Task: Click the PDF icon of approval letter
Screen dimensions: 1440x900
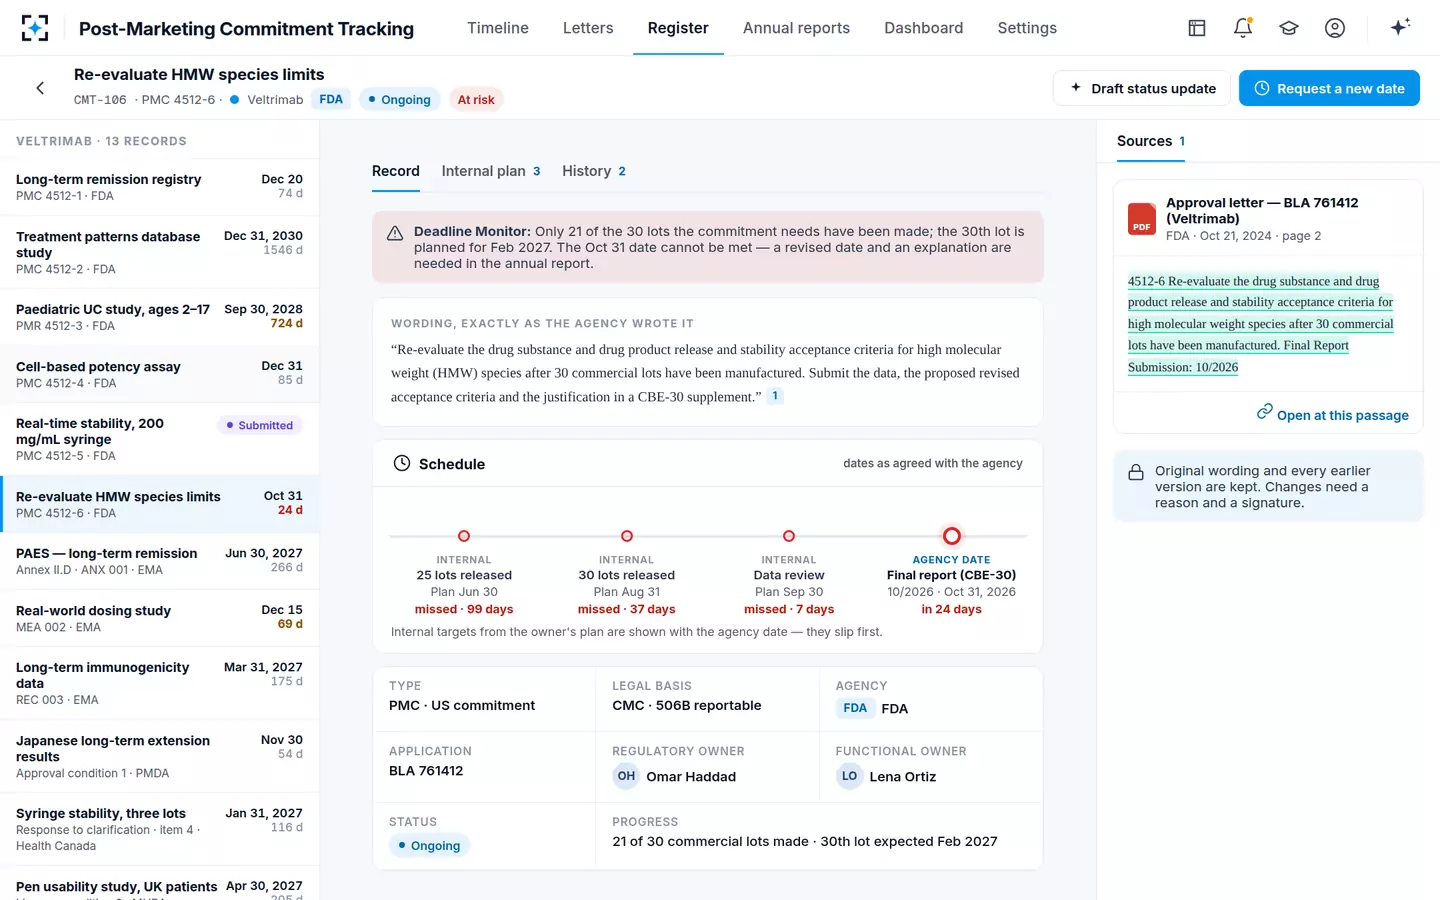Action: [x=1142, y=219]
